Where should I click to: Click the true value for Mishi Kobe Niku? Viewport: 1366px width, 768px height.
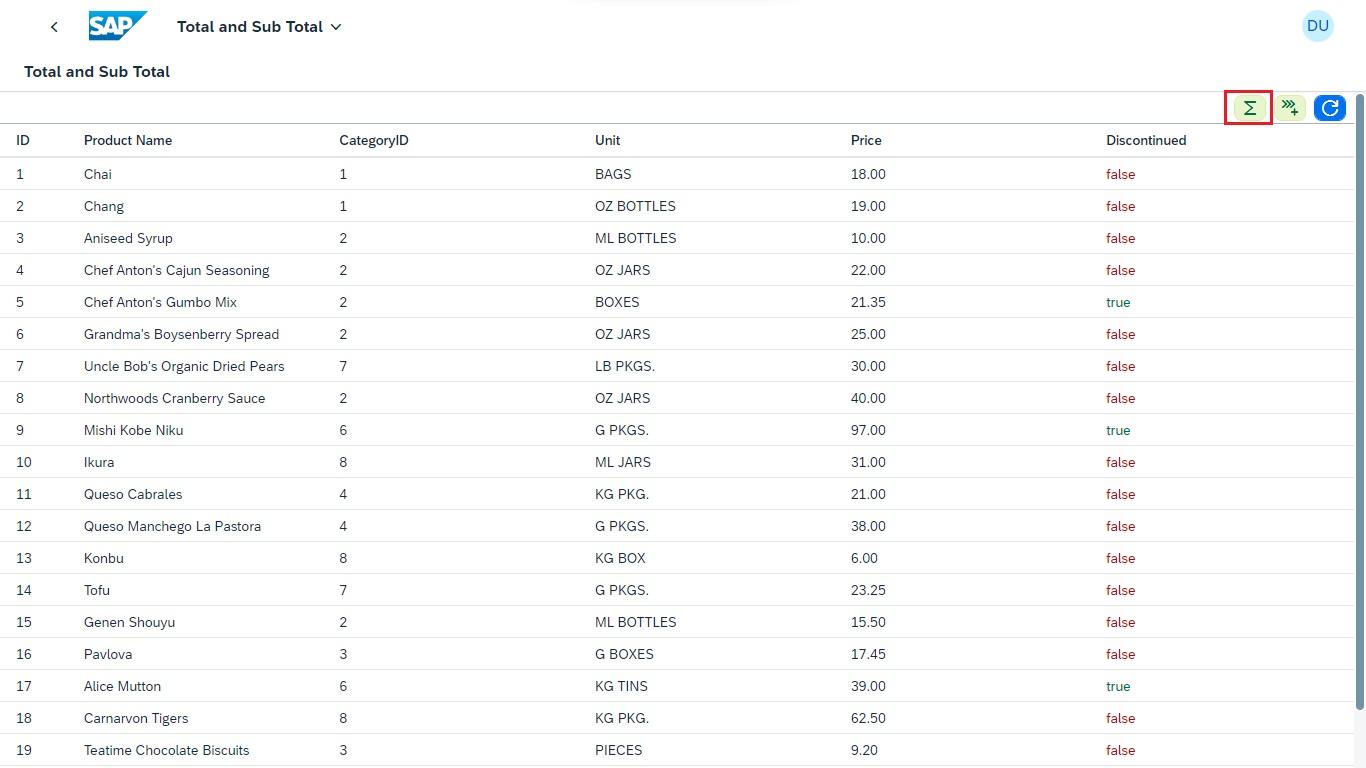1118,430
